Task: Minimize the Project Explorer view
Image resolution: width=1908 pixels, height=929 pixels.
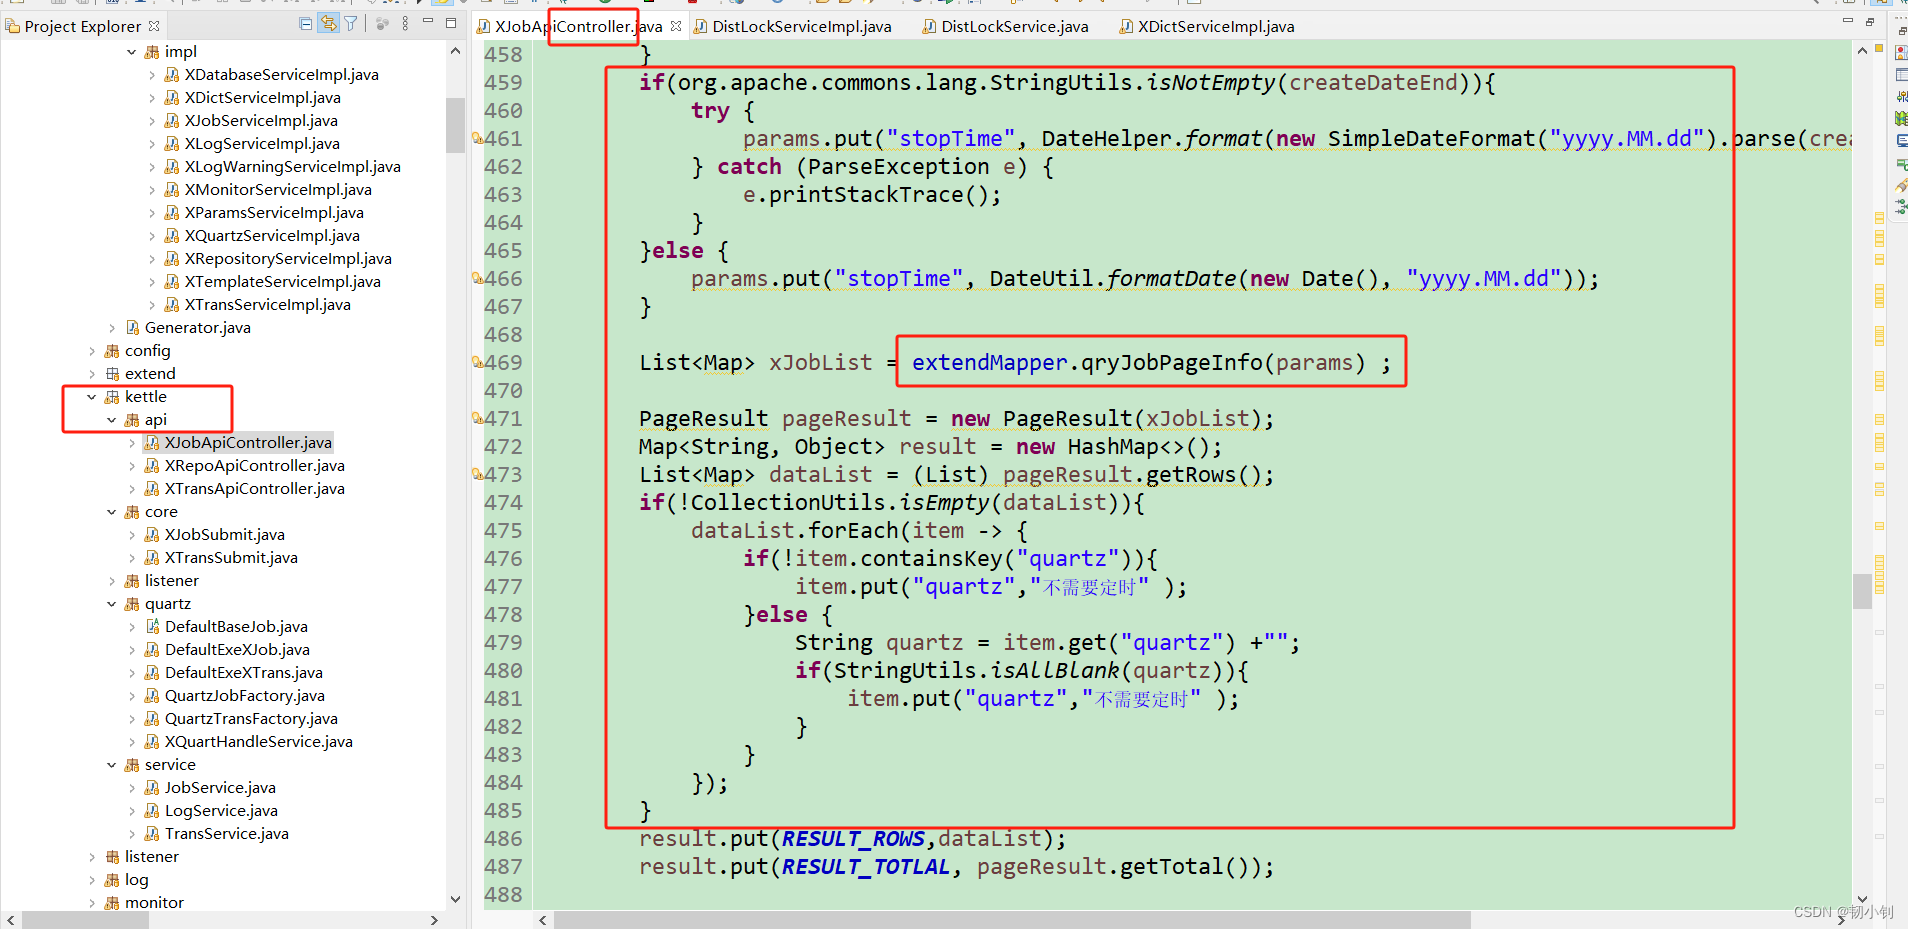Action: (428, 22)
